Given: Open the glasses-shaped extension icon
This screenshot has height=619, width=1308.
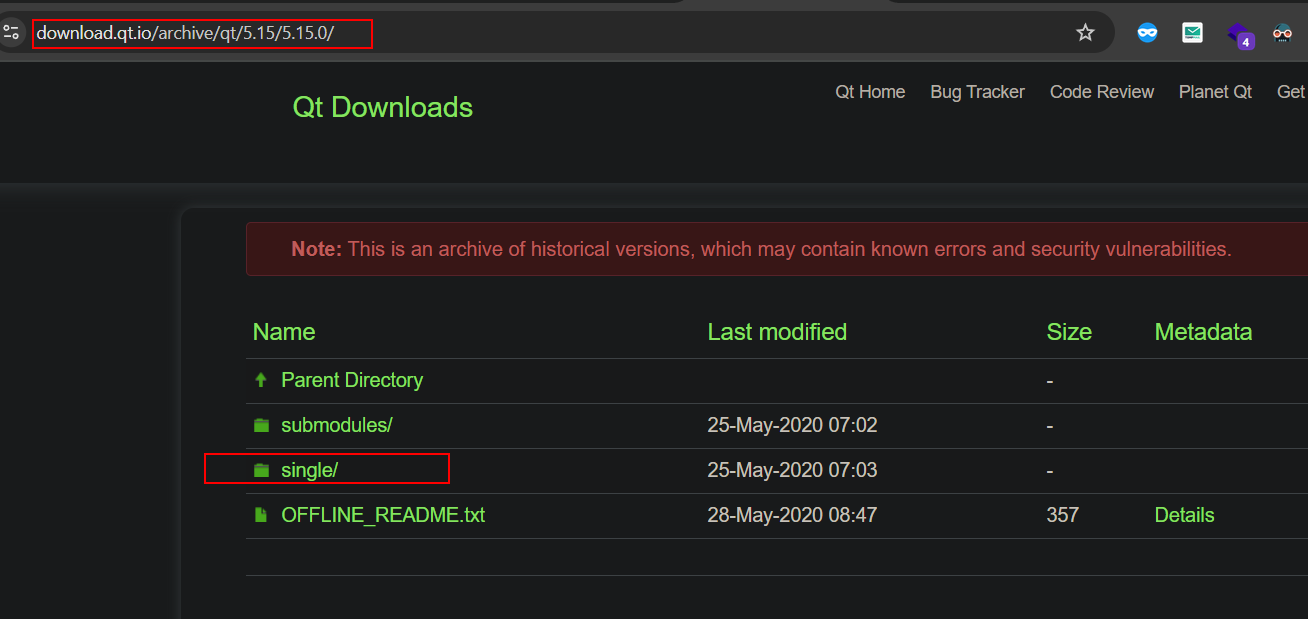Looking at the screenshot, I should [1283, 33].
